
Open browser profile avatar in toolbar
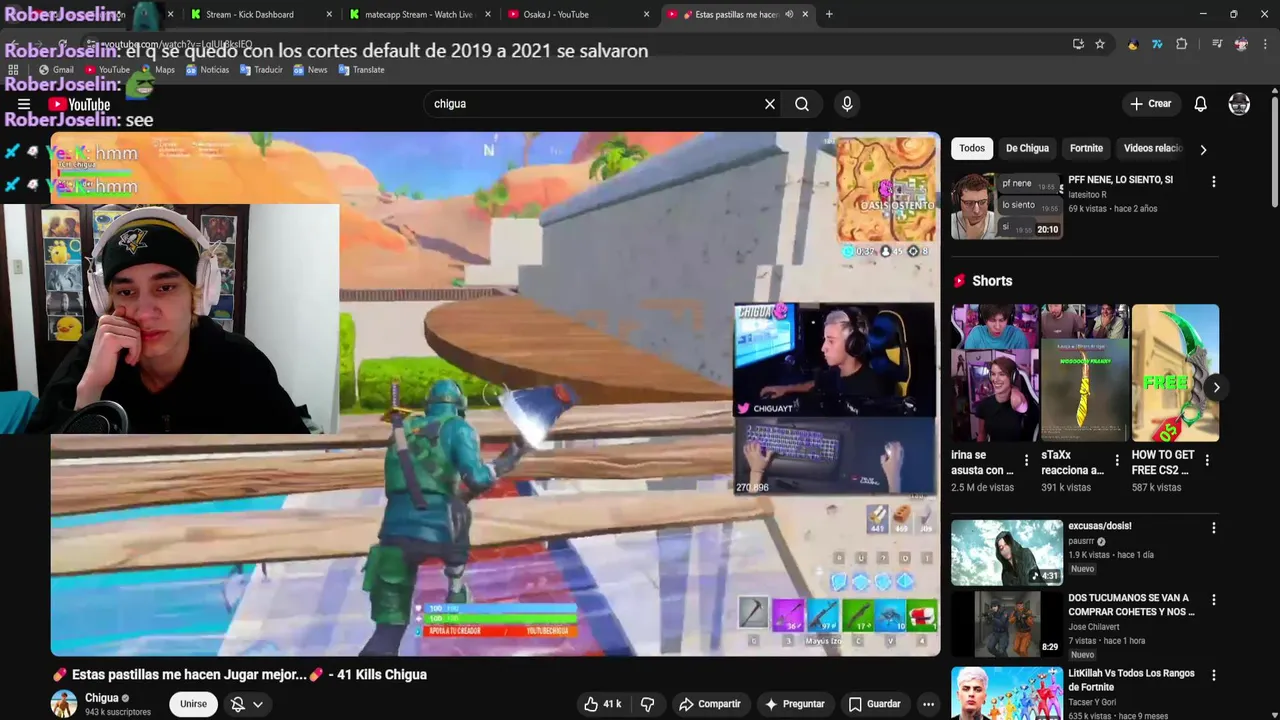pos(1241,44)
